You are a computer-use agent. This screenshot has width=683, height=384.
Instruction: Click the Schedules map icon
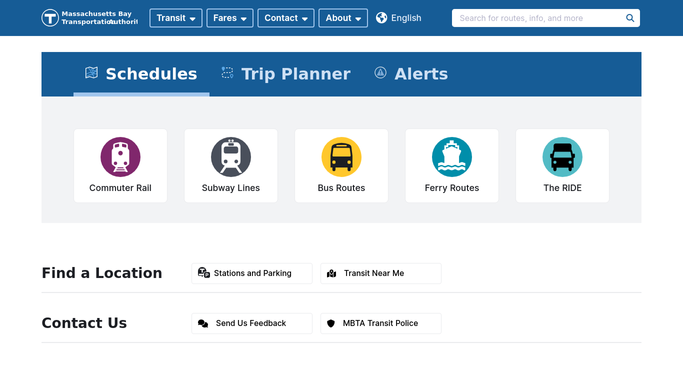tap(91, 73)
